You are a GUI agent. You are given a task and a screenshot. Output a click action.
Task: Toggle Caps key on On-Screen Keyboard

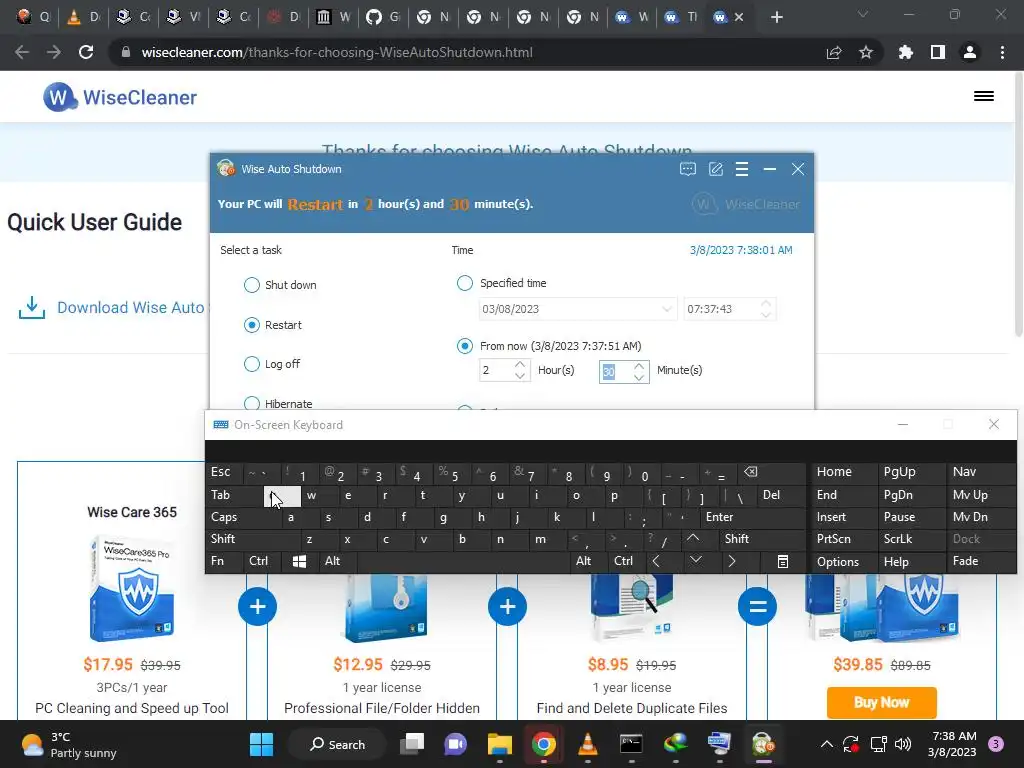224,517
